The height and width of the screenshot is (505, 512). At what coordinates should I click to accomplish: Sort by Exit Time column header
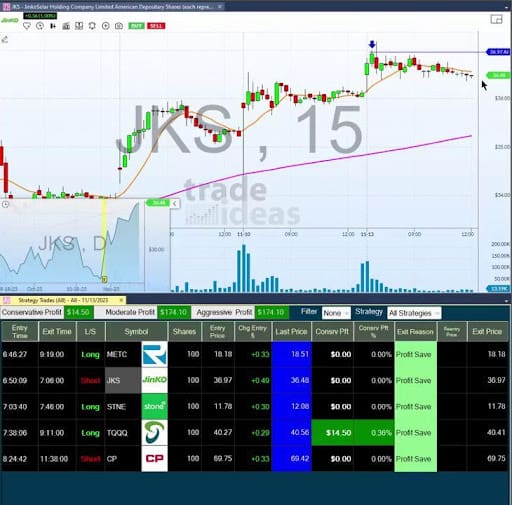click(x=57, y=332)
